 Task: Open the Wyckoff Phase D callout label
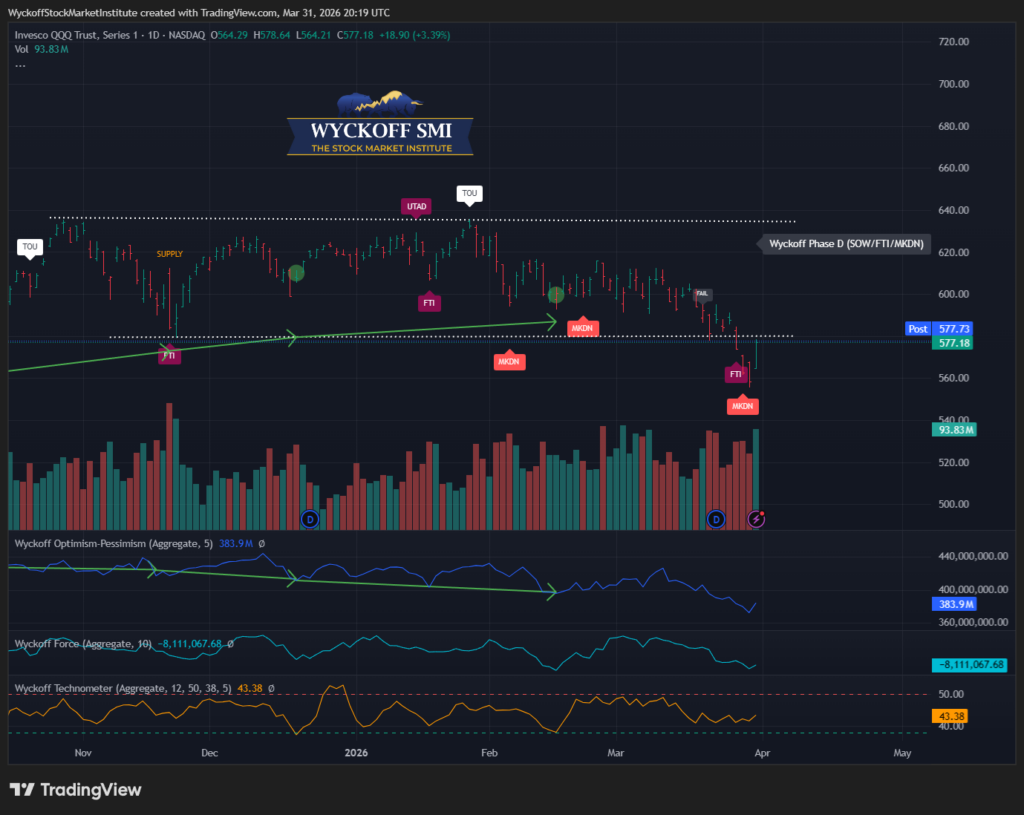point(846,243)
